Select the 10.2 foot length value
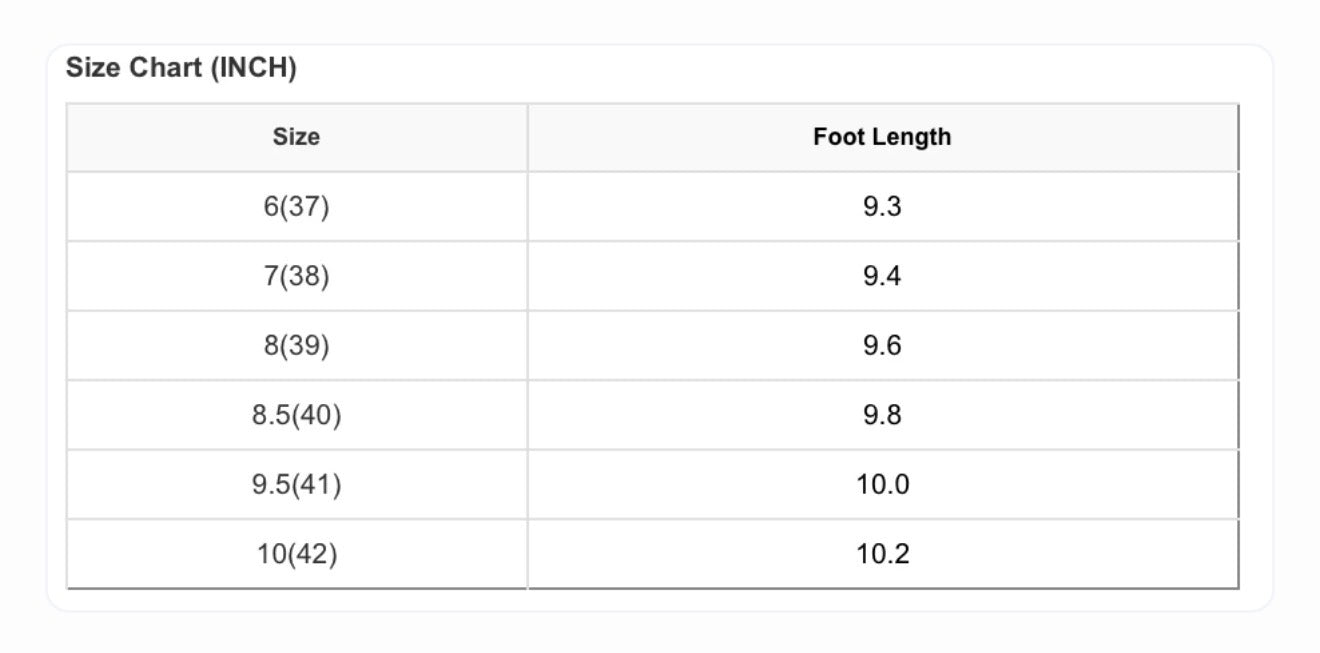 point(882,554)
